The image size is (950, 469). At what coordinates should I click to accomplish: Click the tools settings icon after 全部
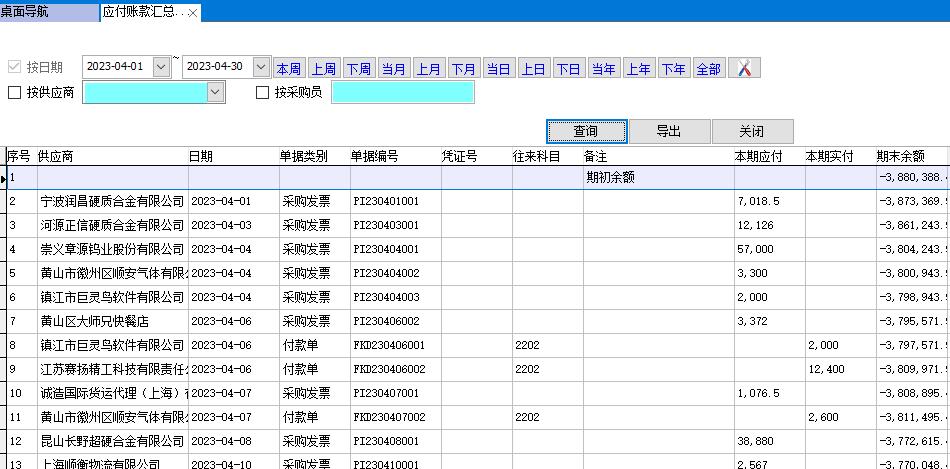pos(744,68)
